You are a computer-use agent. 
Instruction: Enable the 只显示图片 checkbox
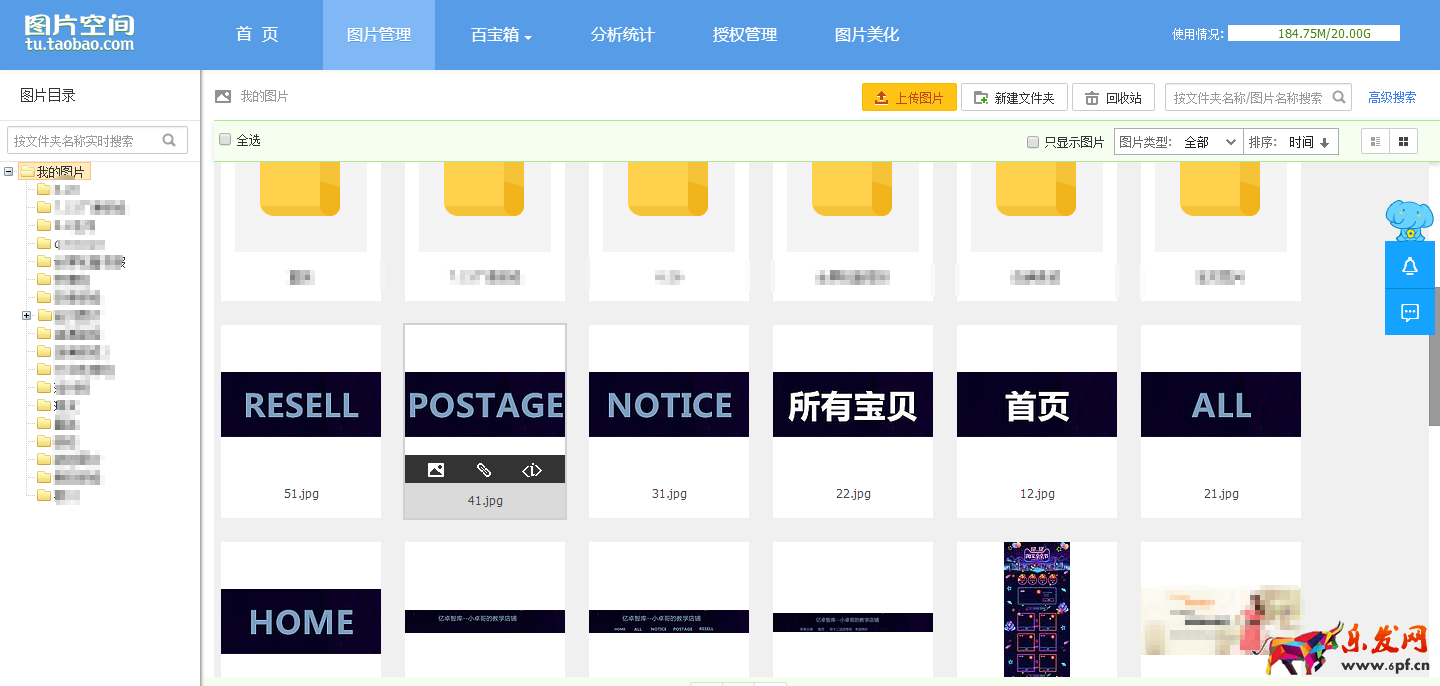click(1033, 142)
